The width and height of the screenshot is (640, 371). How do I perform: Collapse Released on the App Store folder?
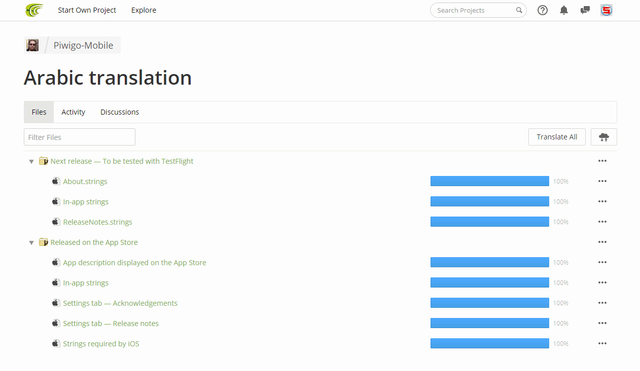pyautogui.click(x=31, y=242)
